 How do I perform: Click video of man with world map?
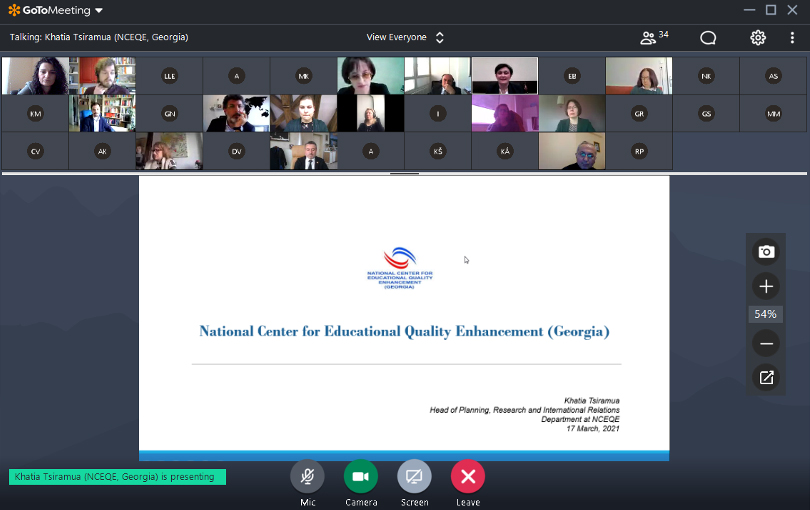click(x=237, y=114)
